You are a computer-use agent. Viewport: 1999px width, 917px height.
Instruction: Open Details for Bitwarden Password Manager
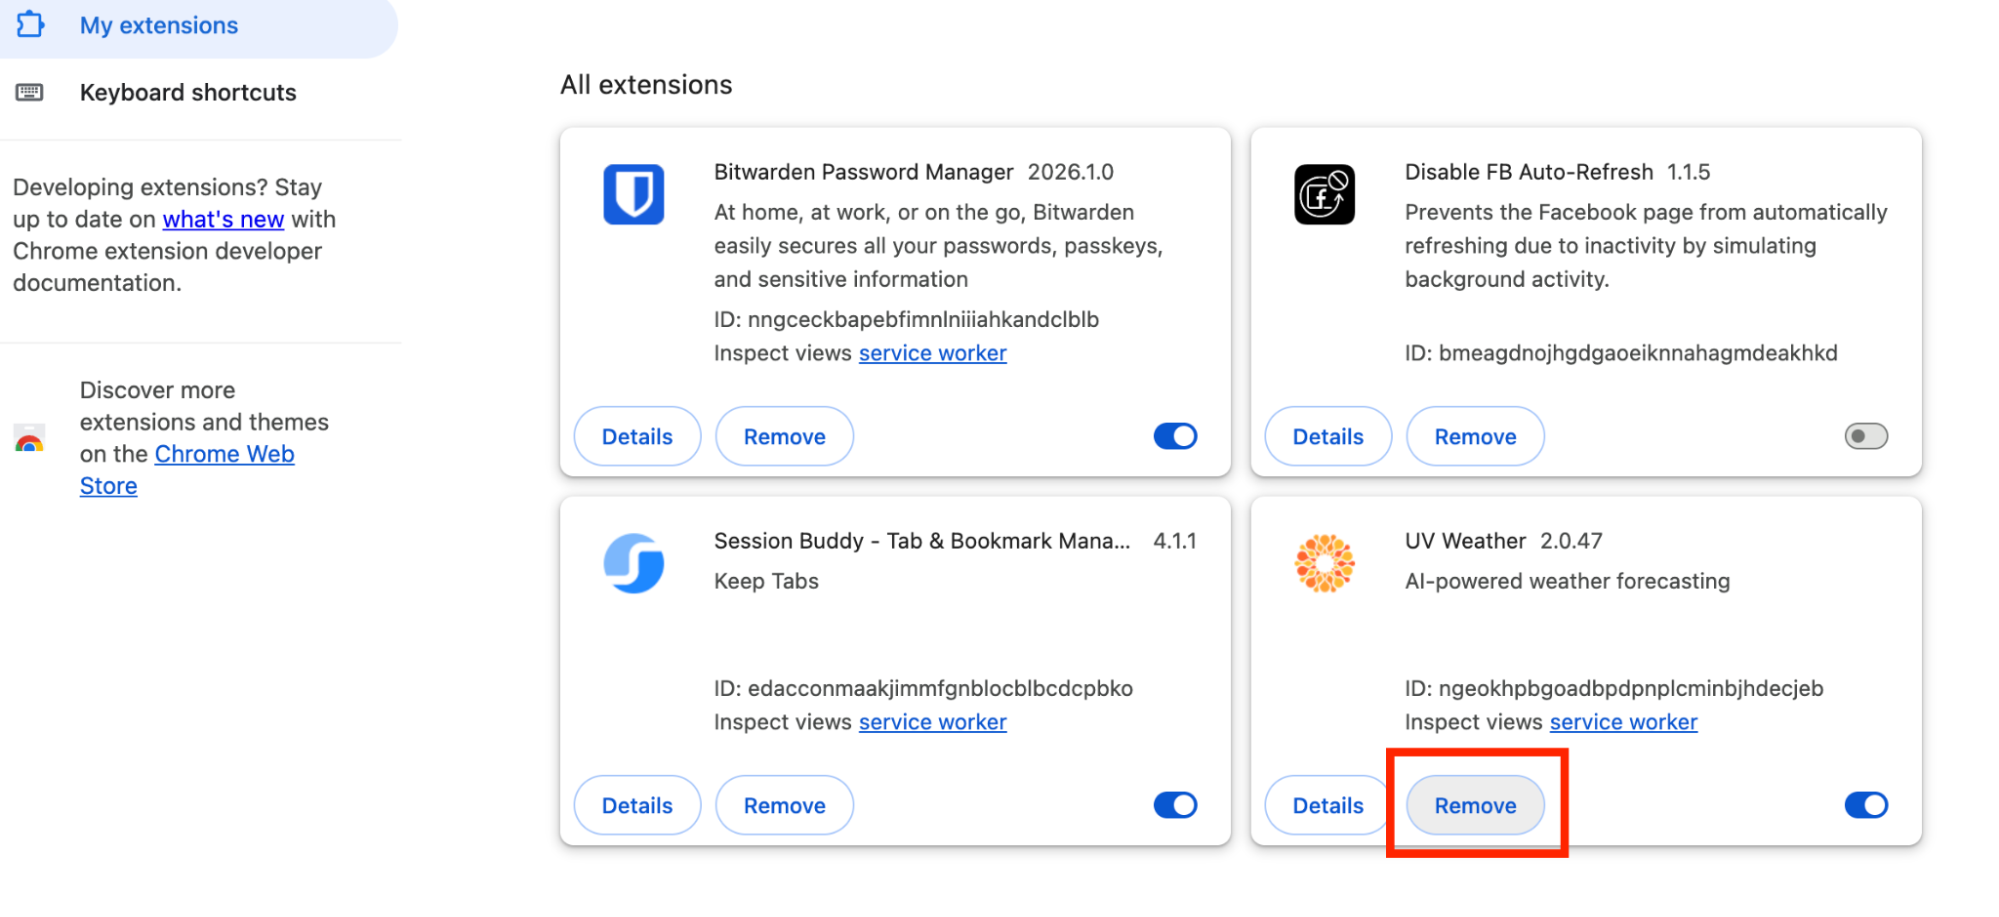pos(637,435)
